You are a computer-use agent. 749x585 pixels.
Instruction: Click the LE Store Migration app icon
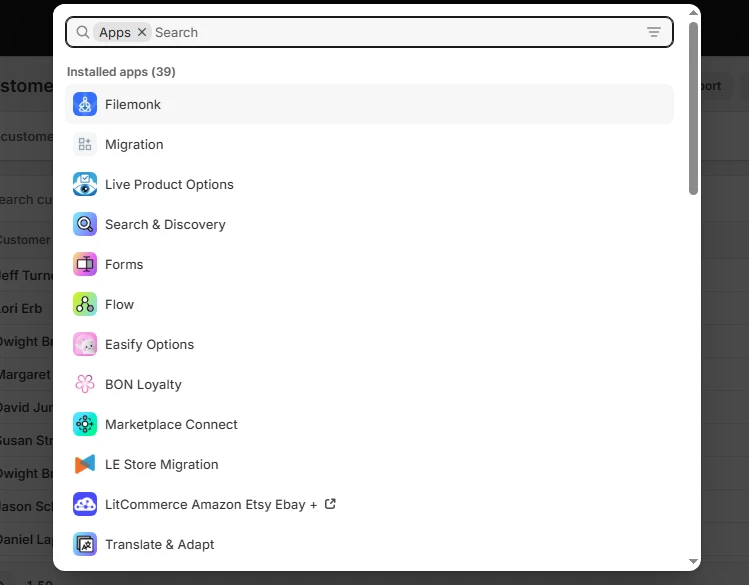[85, 464]
